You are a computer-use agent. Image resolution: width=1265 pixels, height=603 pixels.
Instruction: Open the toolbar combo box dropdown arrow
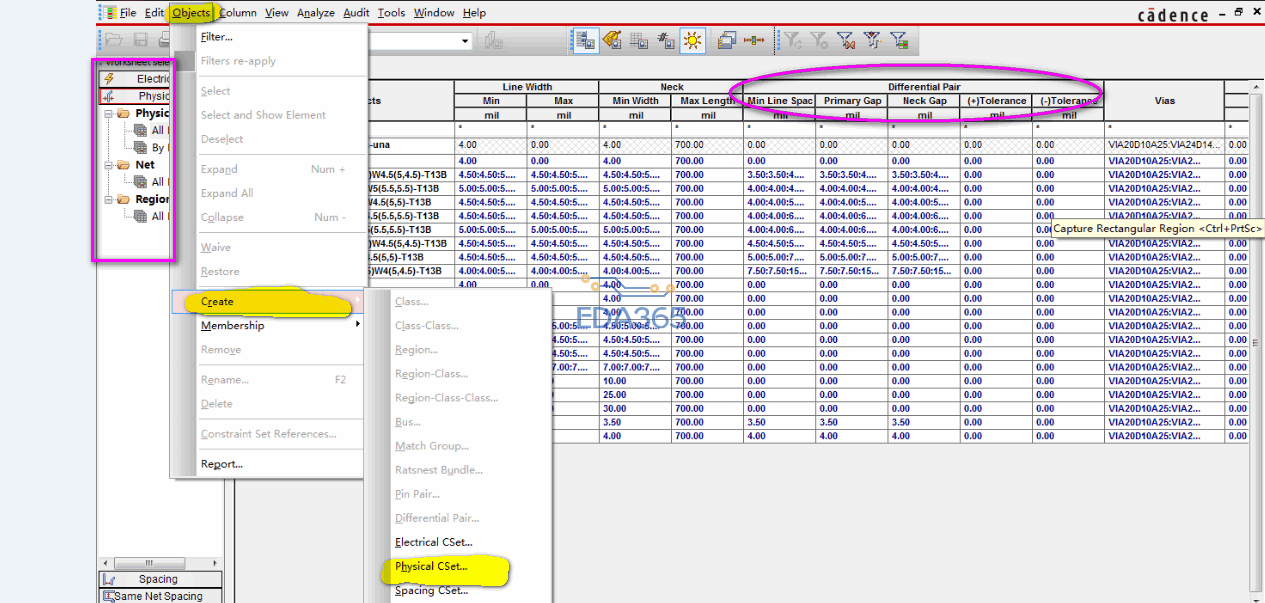pyautogui.click(x=465, y=41)
